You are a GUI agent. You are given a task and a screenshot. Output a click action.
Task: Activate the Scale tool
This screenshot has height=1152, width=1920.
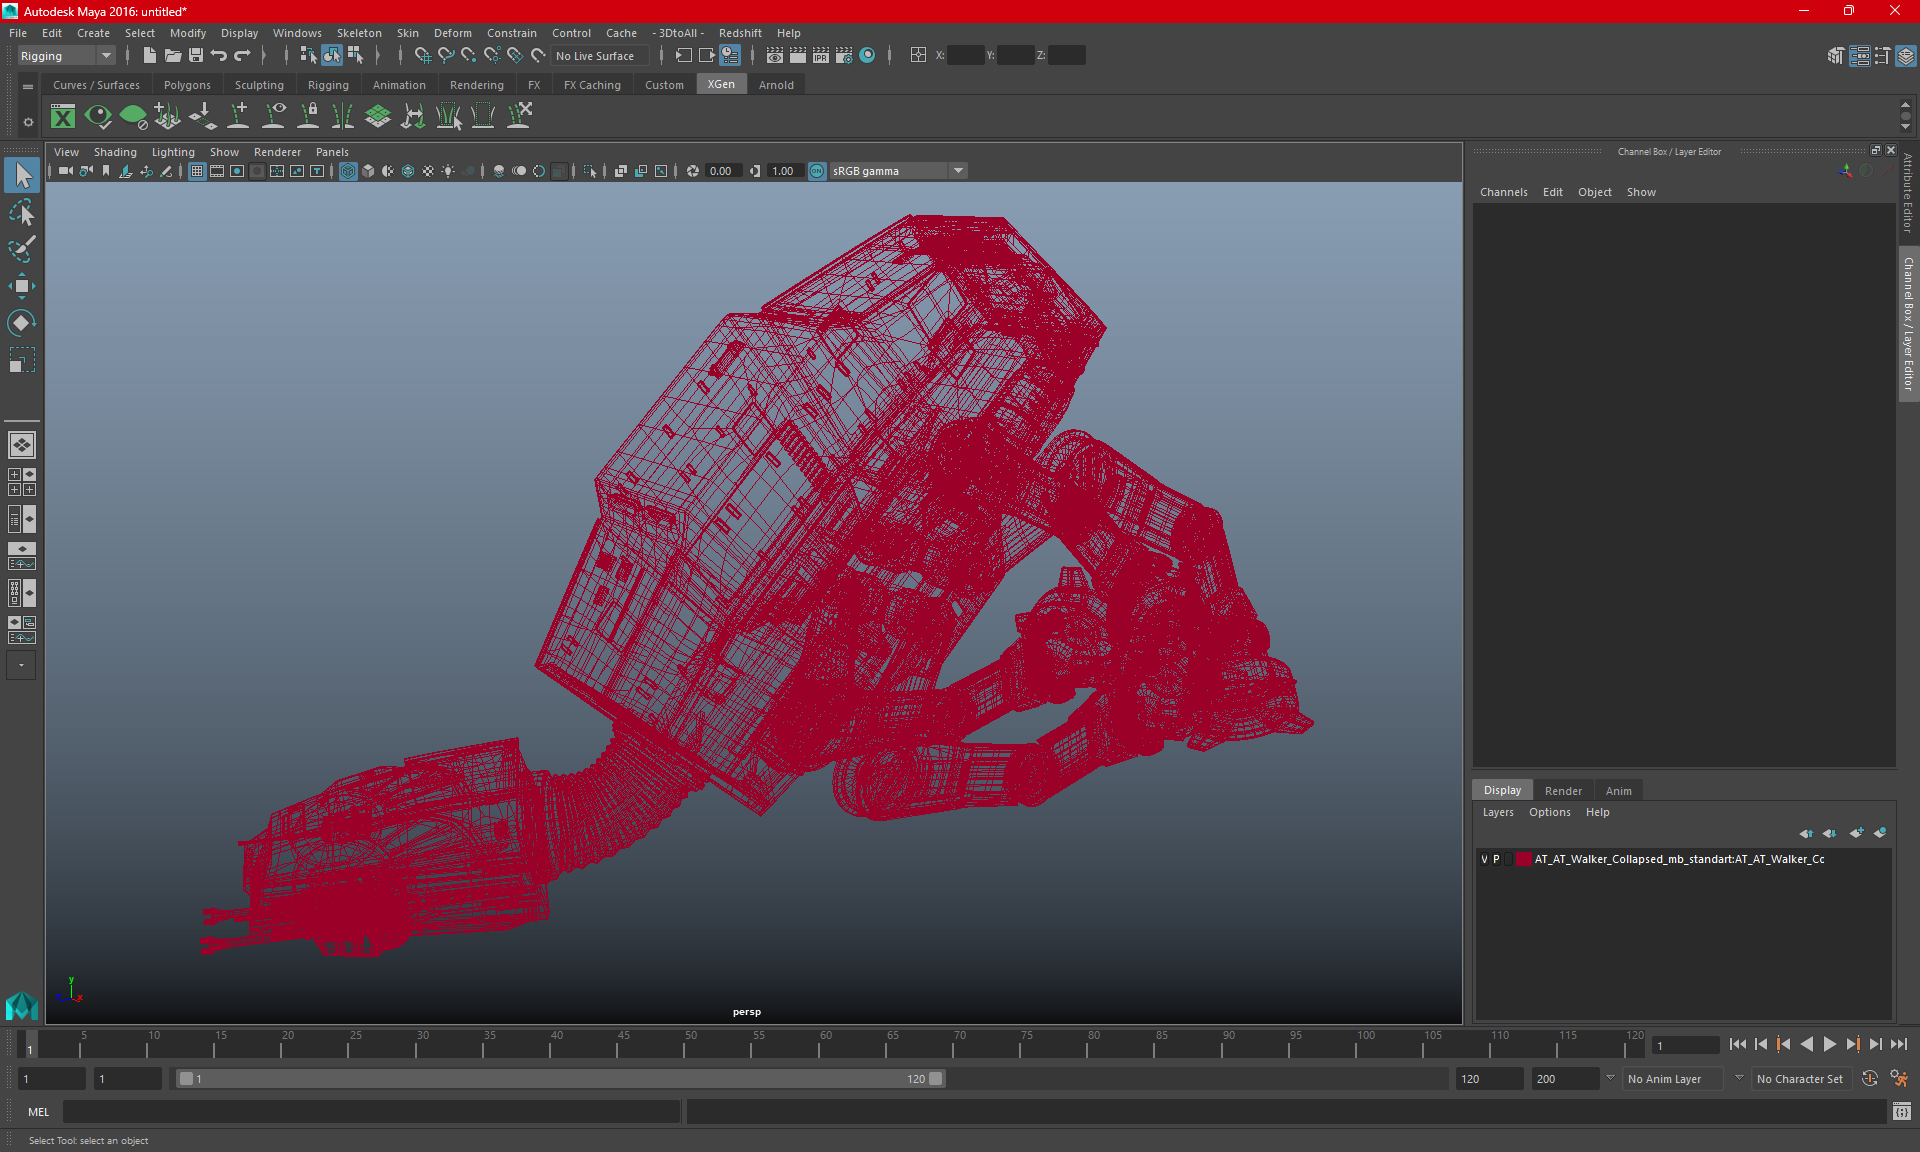tap(22, 359)
